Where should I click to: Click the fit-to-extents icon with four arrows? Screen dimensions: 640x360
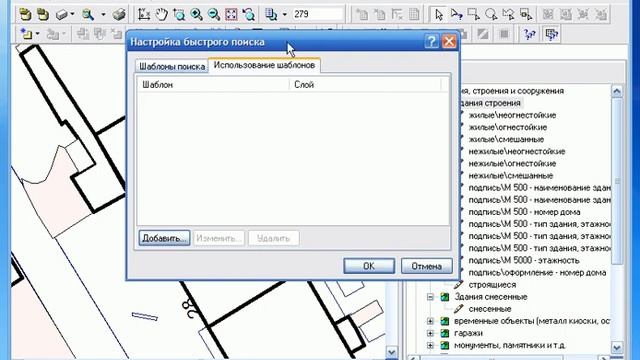coord(231,15)
